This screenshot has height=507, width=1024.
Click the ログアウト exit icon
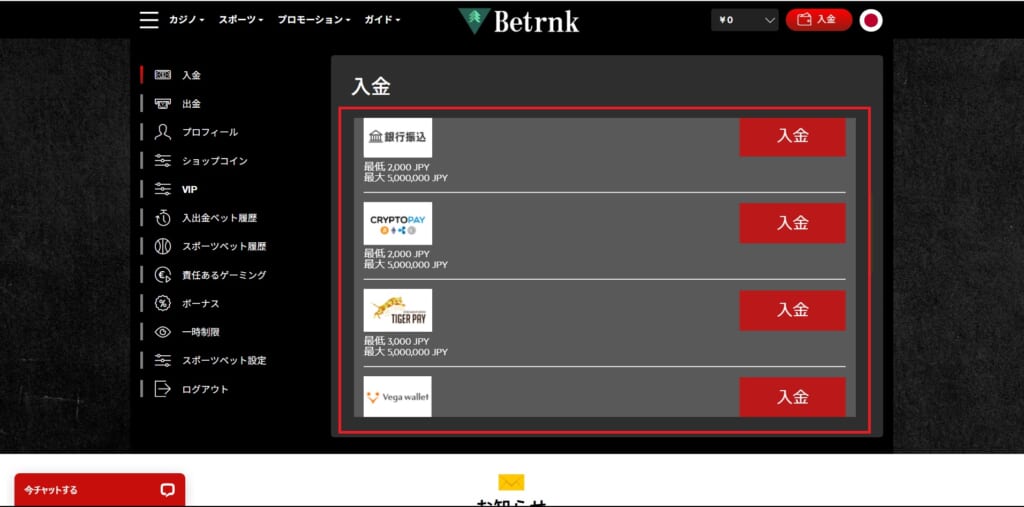coord(163,389)
